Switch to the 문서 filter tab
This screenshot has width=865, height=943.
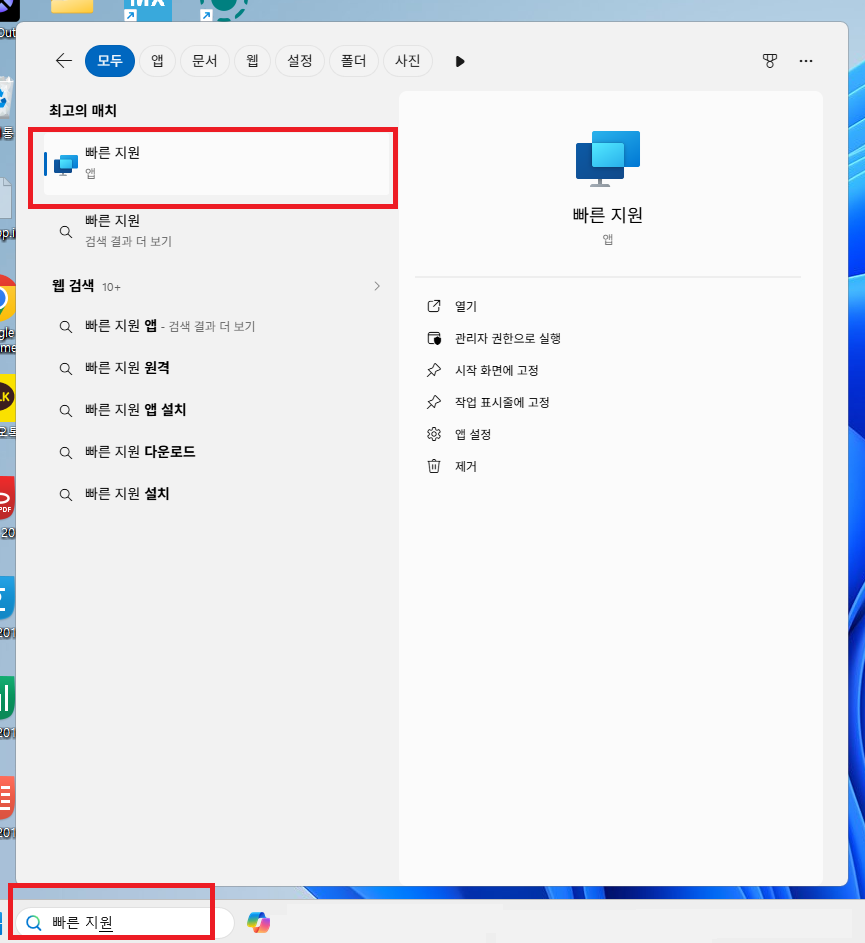pyautogui.click(x=205, y=61)
